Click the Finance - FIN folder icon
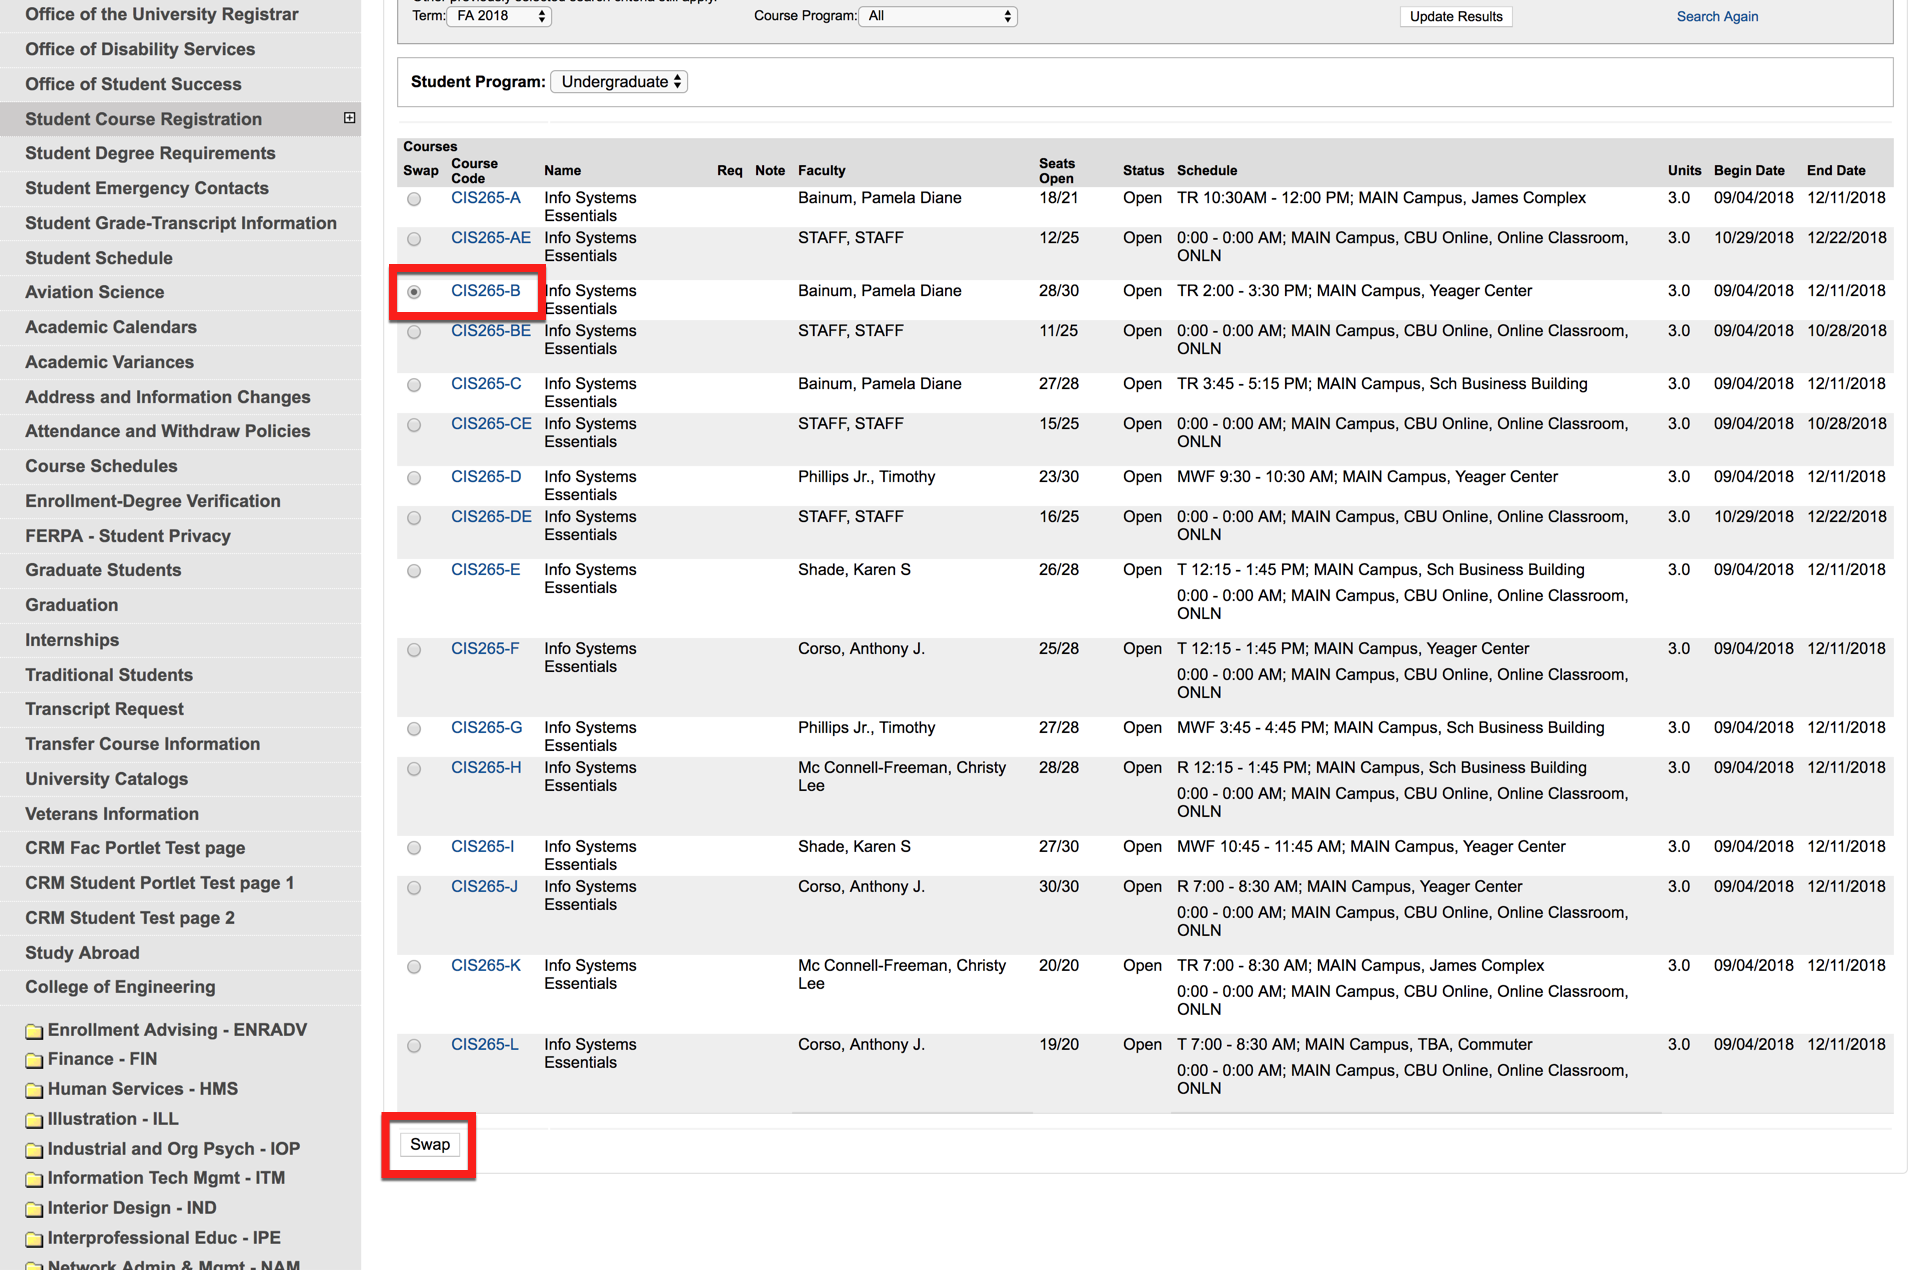1914x1270 pixels. pos(34,1060)
